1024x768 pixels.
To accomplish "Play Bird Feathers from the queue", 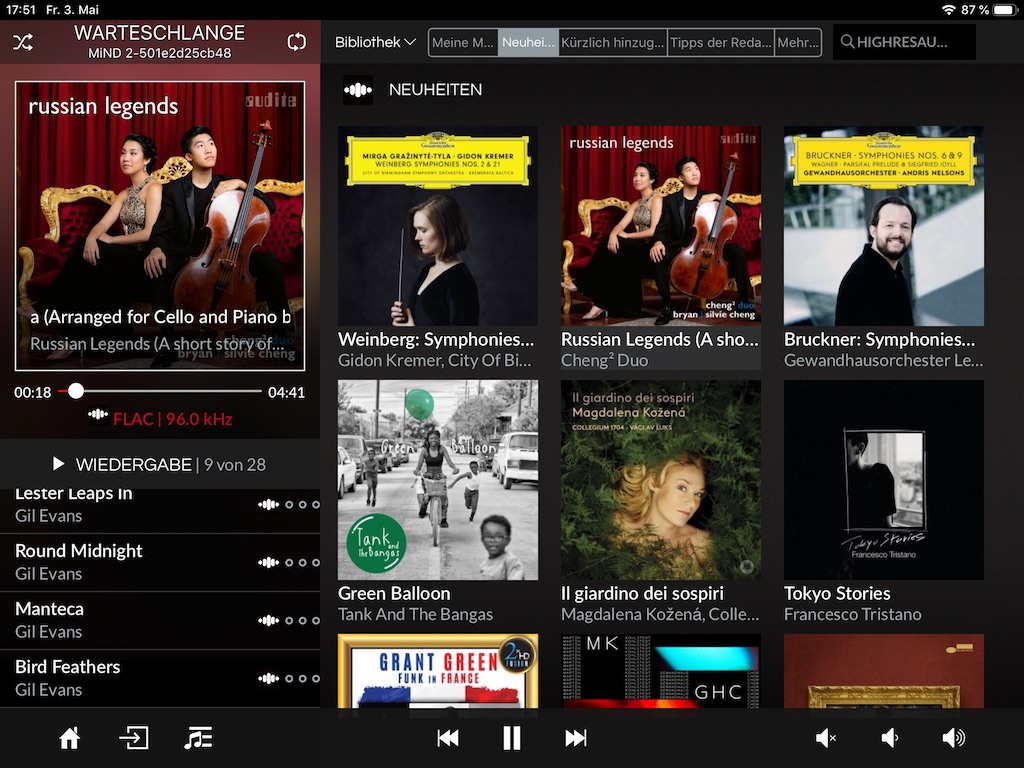I will pyautogui.click(x=160, y=679).
